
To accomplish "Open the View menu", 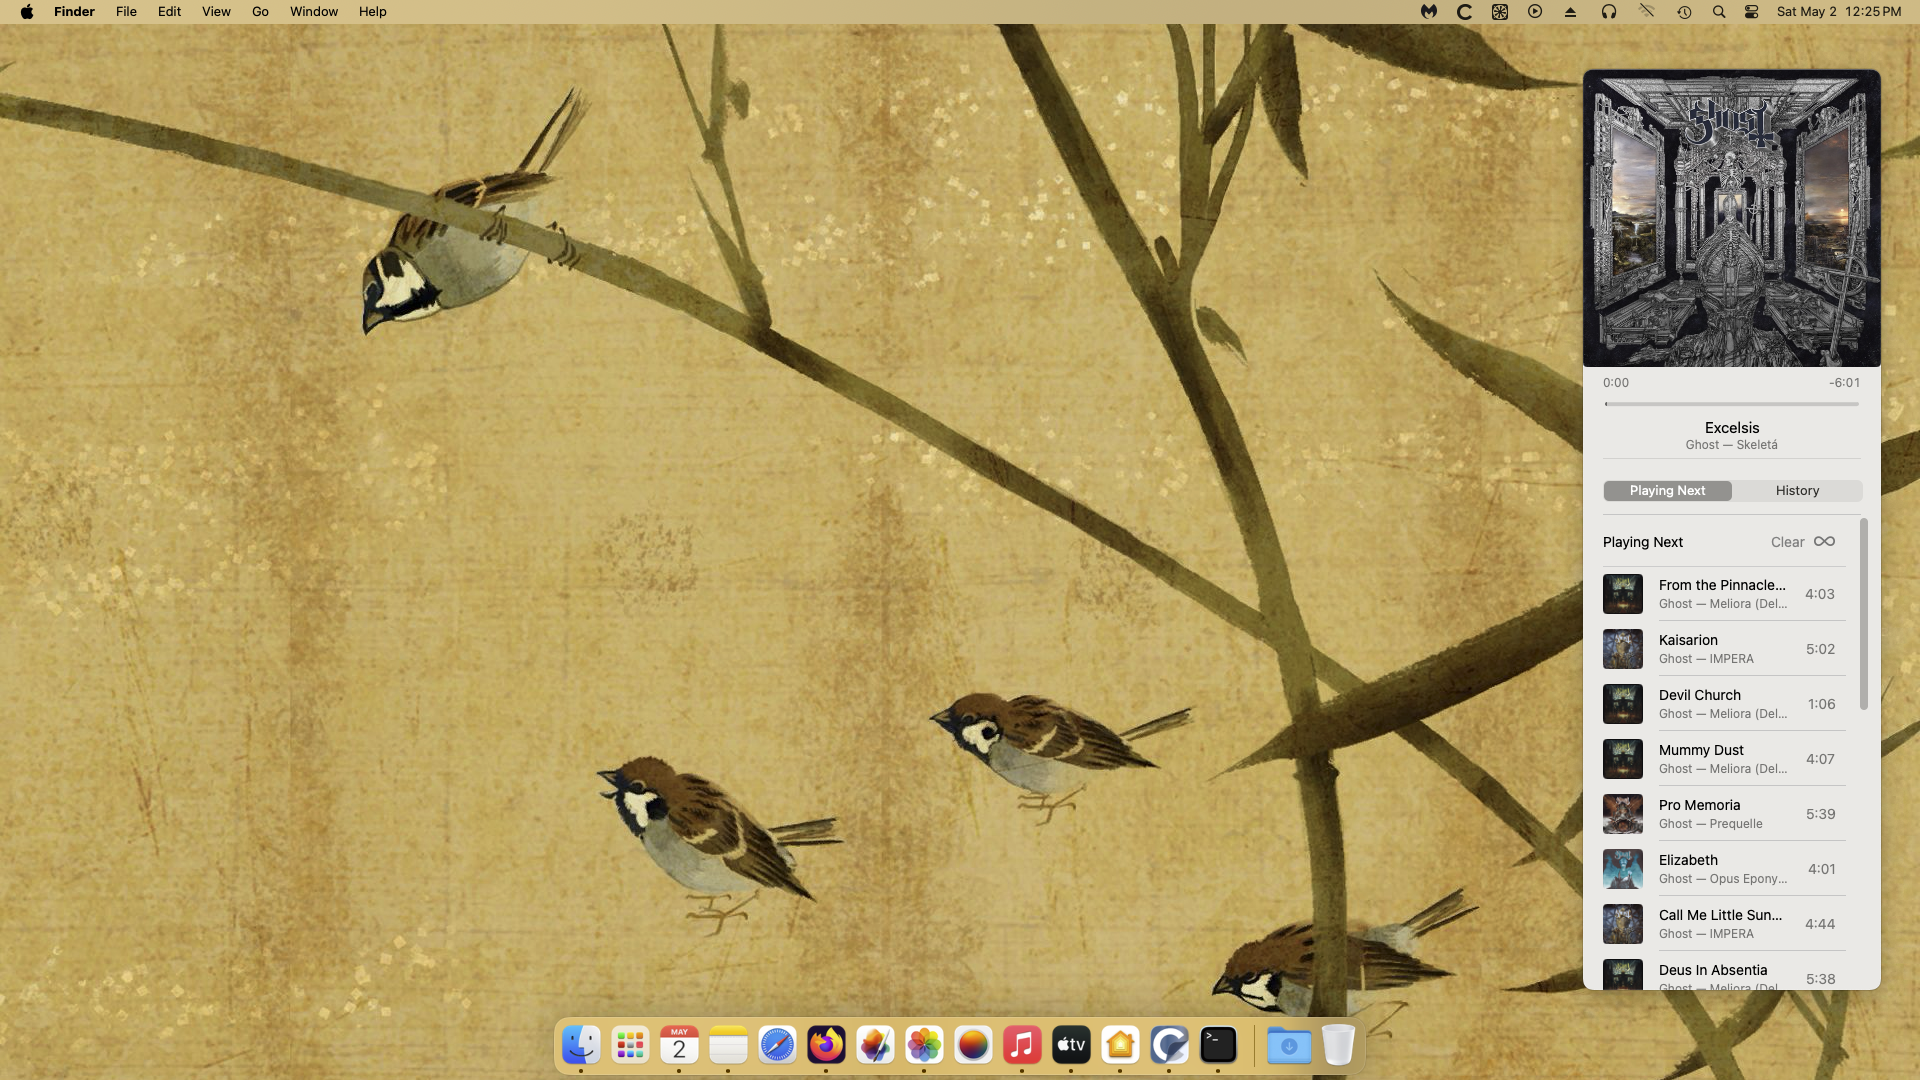I will 216,12.
